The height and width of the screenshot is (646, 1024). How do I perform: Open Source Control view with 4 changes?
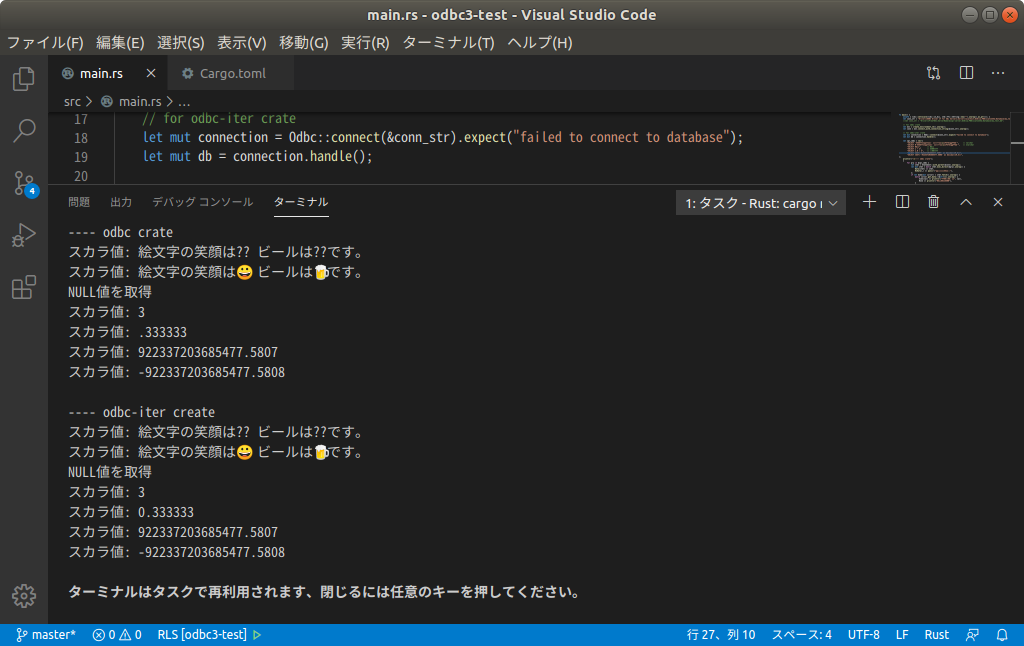(25, 184)
